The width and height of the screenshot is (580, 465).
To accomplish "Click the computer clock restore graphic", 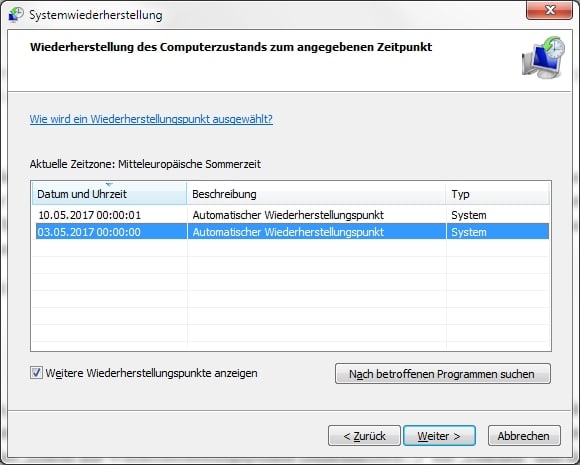I will tap(543, 57).
